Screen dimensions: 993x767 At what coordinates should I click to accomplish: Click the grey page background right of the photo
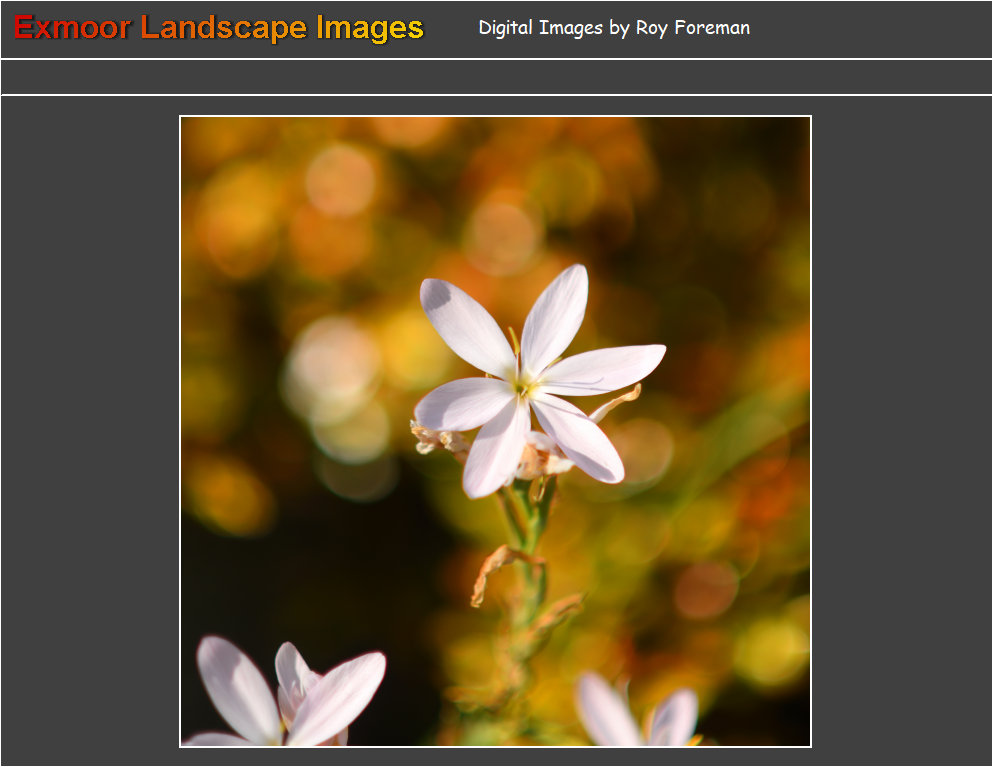click(x=900, y=430)
